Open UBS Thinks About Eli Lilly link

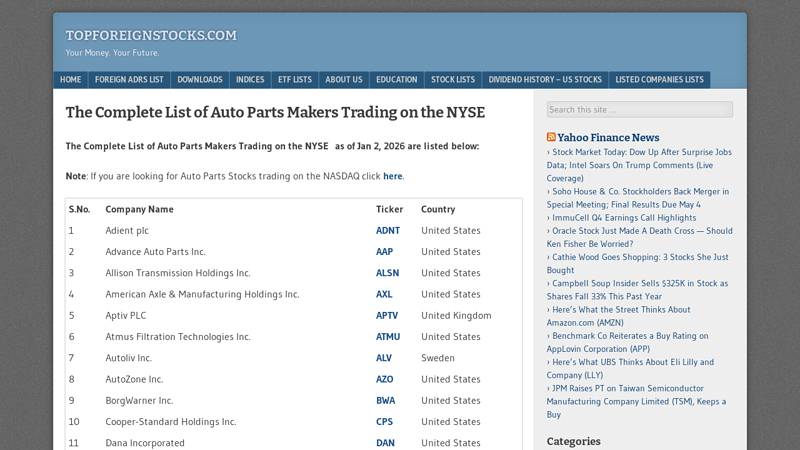click(x=631, y=369)
